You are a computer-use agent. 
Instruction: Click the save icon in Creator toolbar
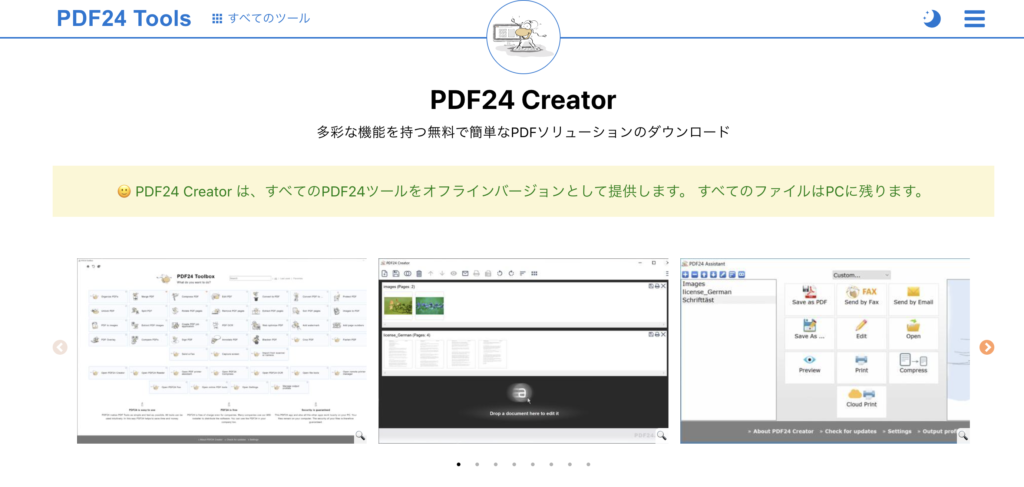396,274
